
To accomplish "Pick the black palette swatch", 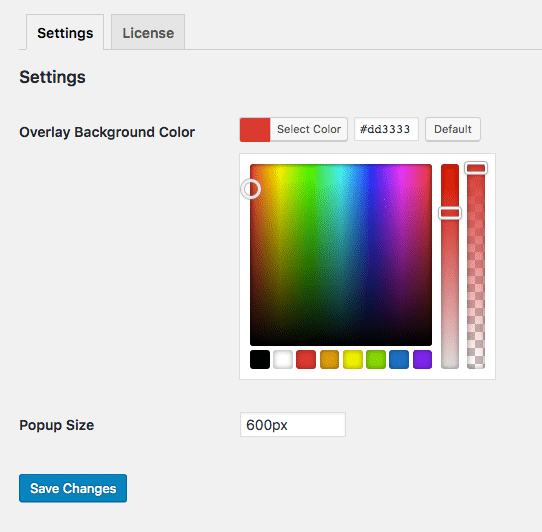I will click(x=260, y=360).
